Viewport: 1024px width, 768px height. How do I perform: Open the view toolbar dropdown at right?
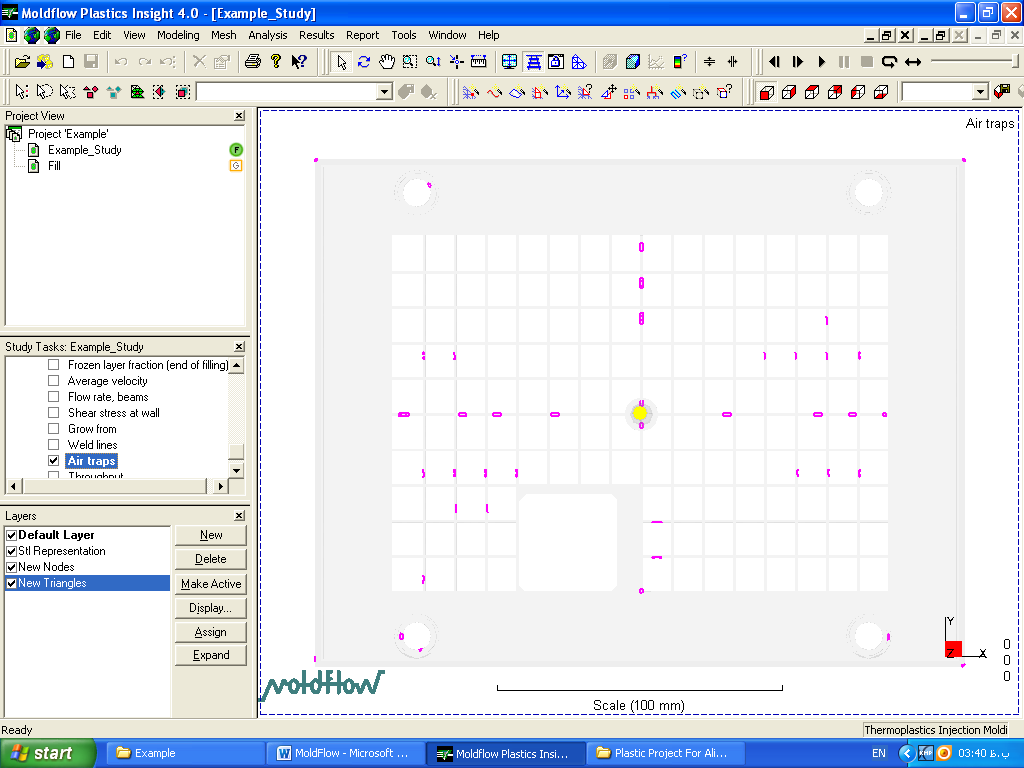(979, 92)
